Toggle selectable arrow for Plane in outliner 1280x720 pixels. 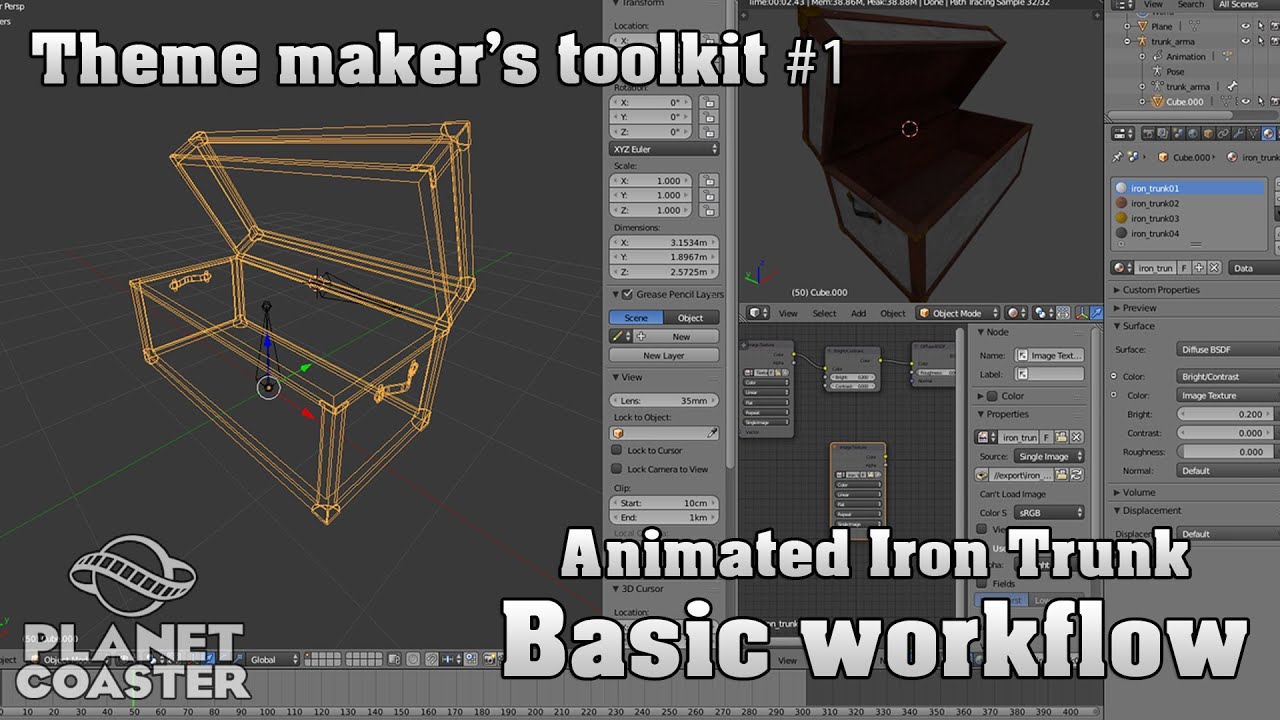click(1261, 26)
